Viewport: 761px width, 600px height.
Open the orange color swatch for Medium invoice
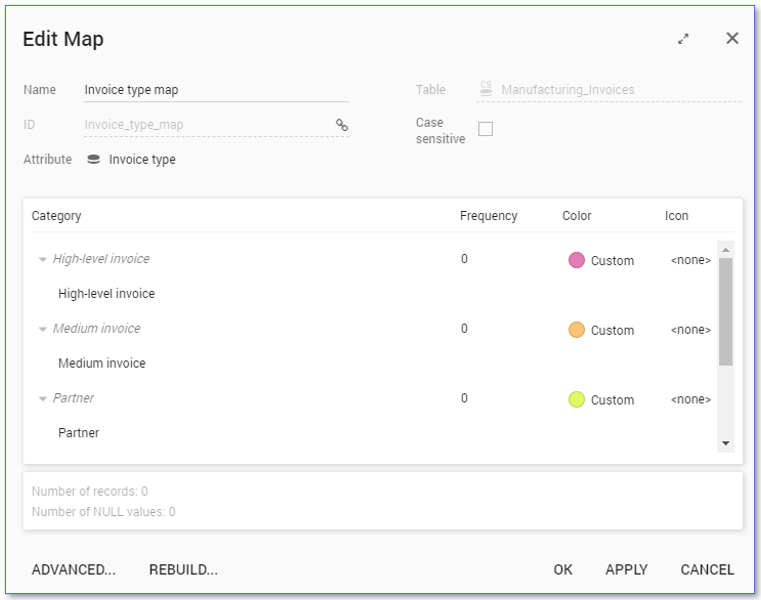[x=576, y=330]
